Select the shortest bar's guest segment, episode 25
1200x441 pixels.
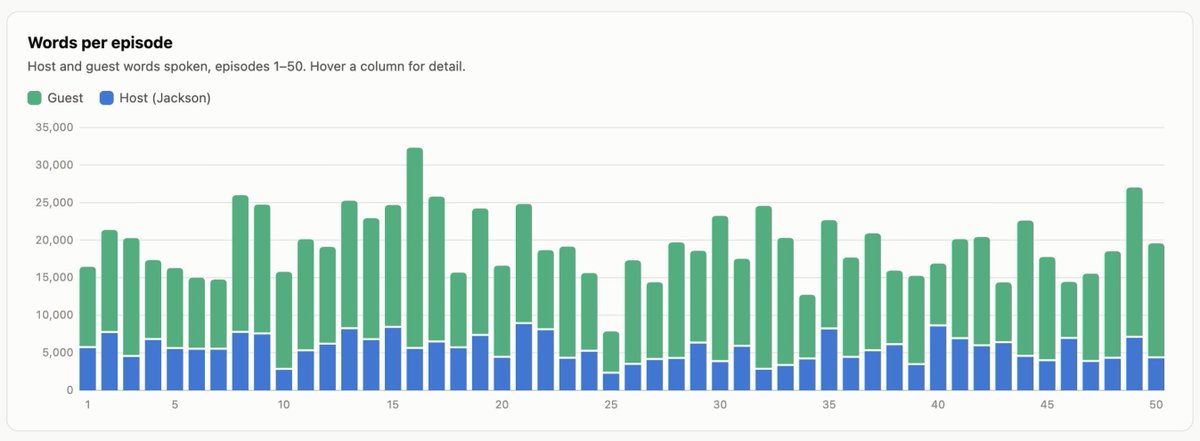point(611,352)
